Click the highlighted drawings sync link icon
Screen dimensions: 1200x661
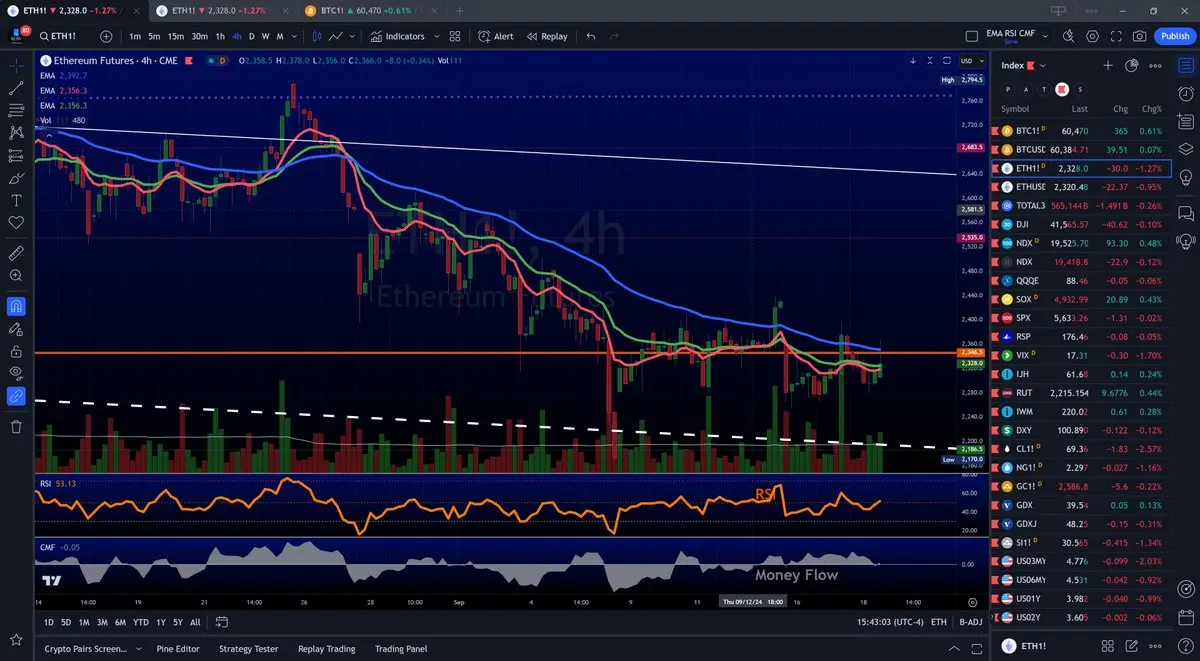click(x=16, y=396)
